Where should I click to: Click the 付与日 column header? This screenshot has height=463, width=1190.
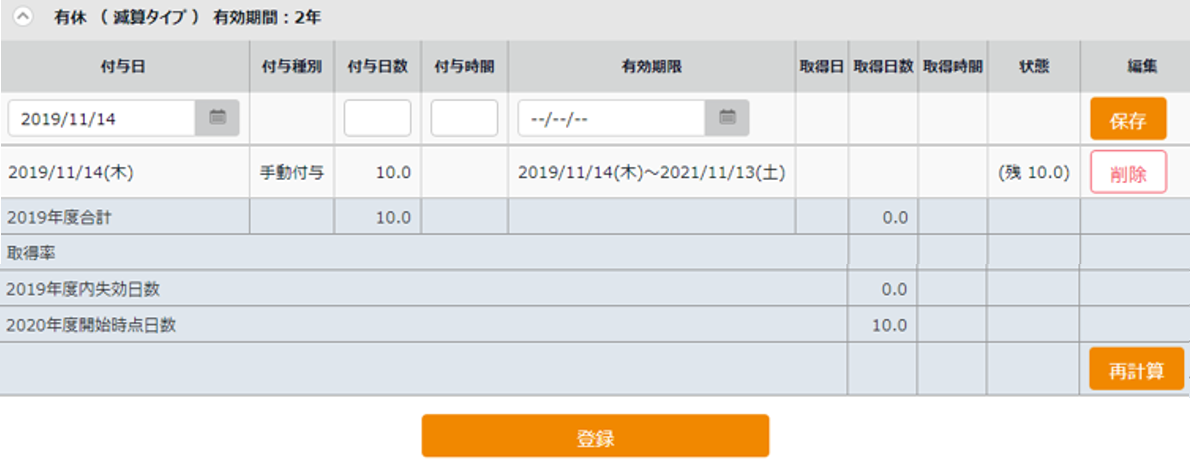pos(124,67)
